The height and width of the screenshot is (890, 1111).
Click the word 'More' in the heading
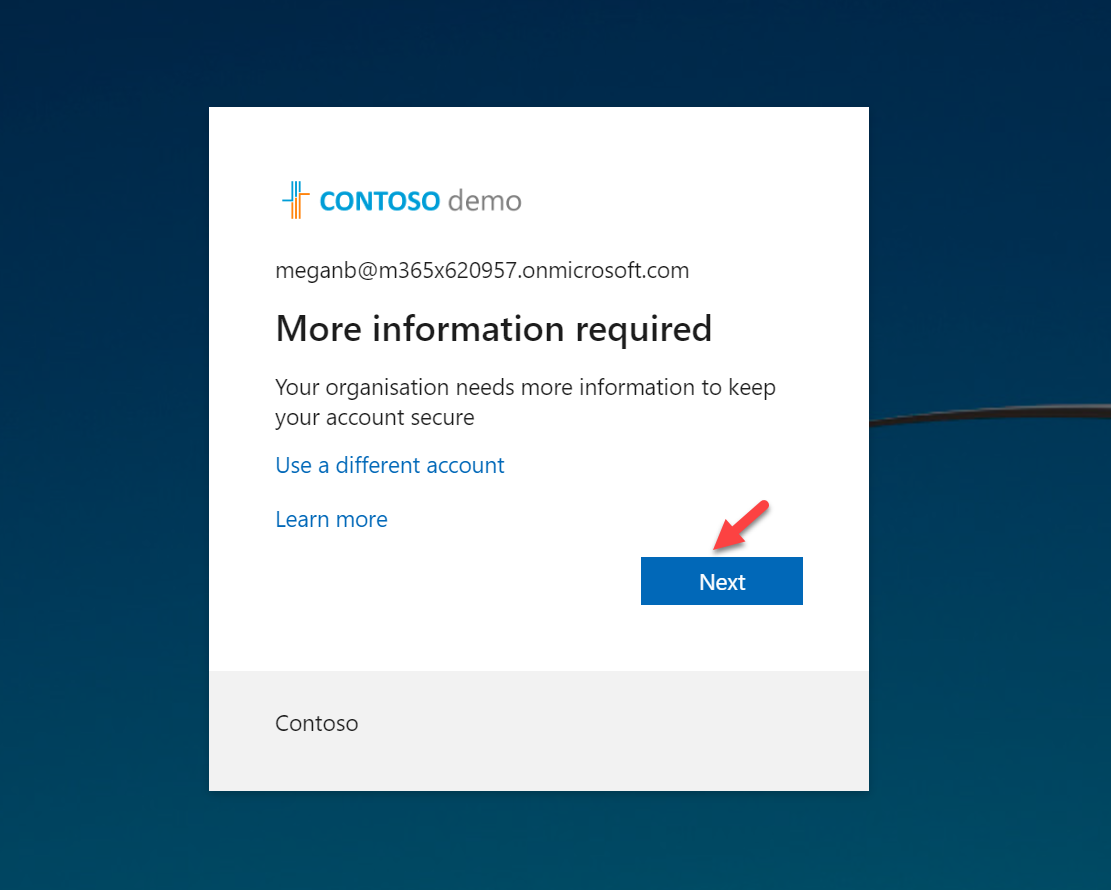click(x=319, y=329)
